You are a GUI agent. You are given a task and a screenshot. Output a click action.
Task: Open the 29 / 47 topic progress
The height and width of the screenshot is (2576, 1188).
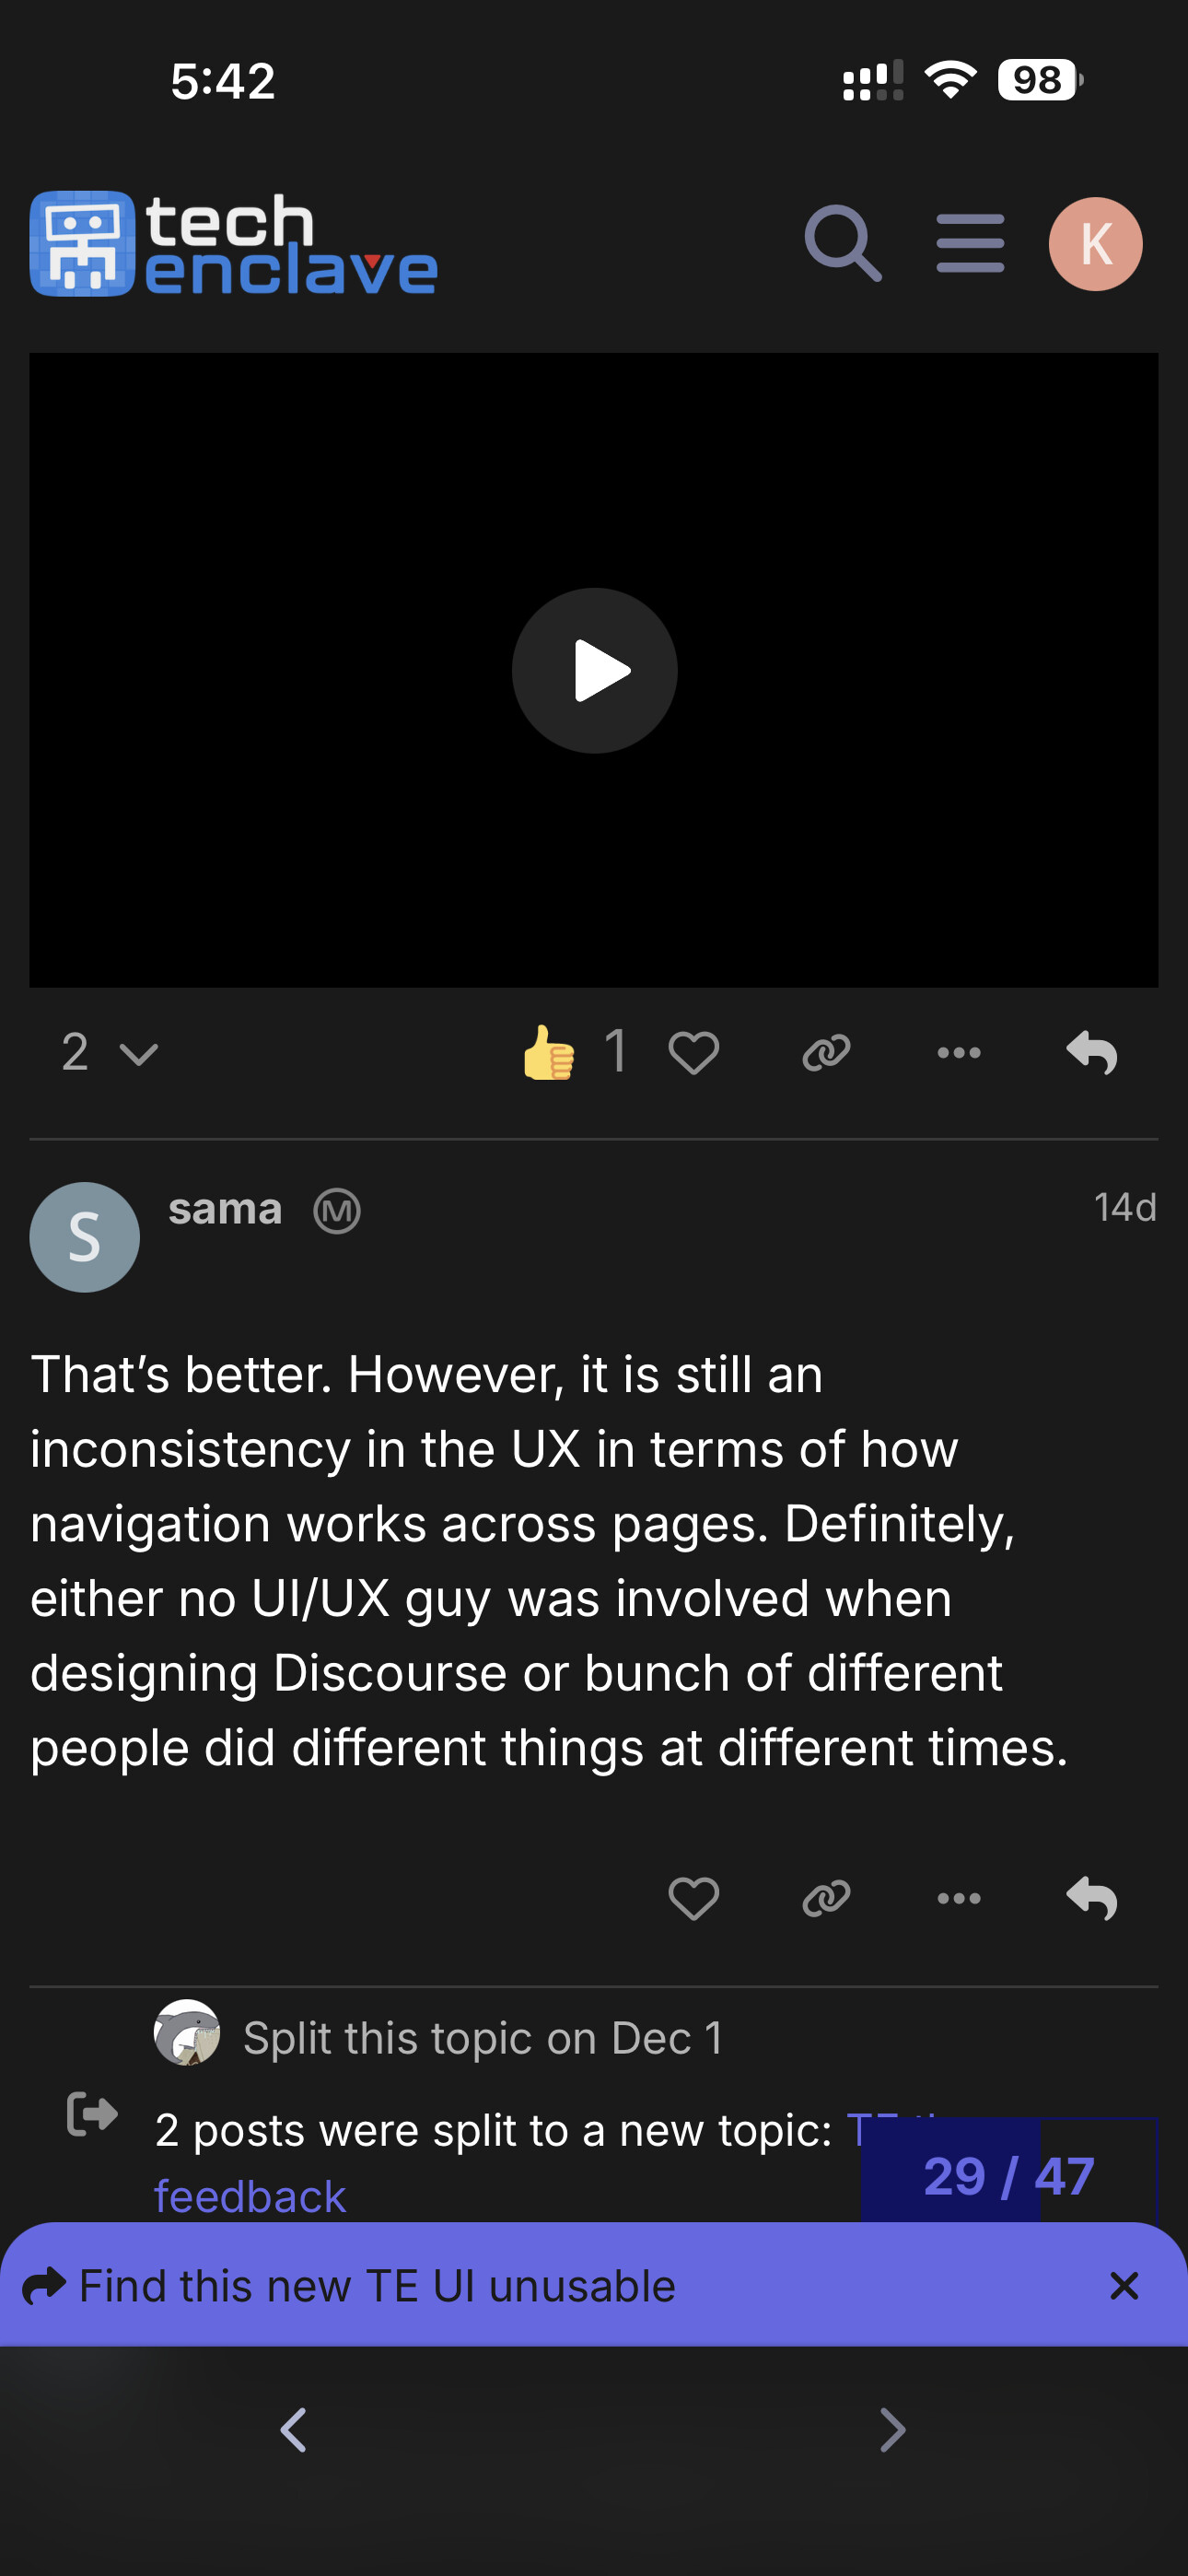1008,2176
